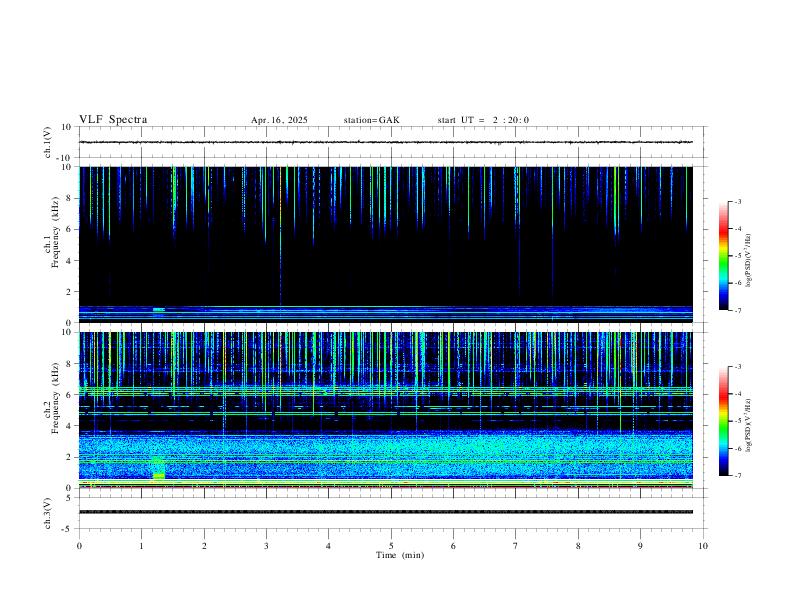
Task: Click the 'ch.1(V)' waveform axis label
Action: [x=47, y=142]
